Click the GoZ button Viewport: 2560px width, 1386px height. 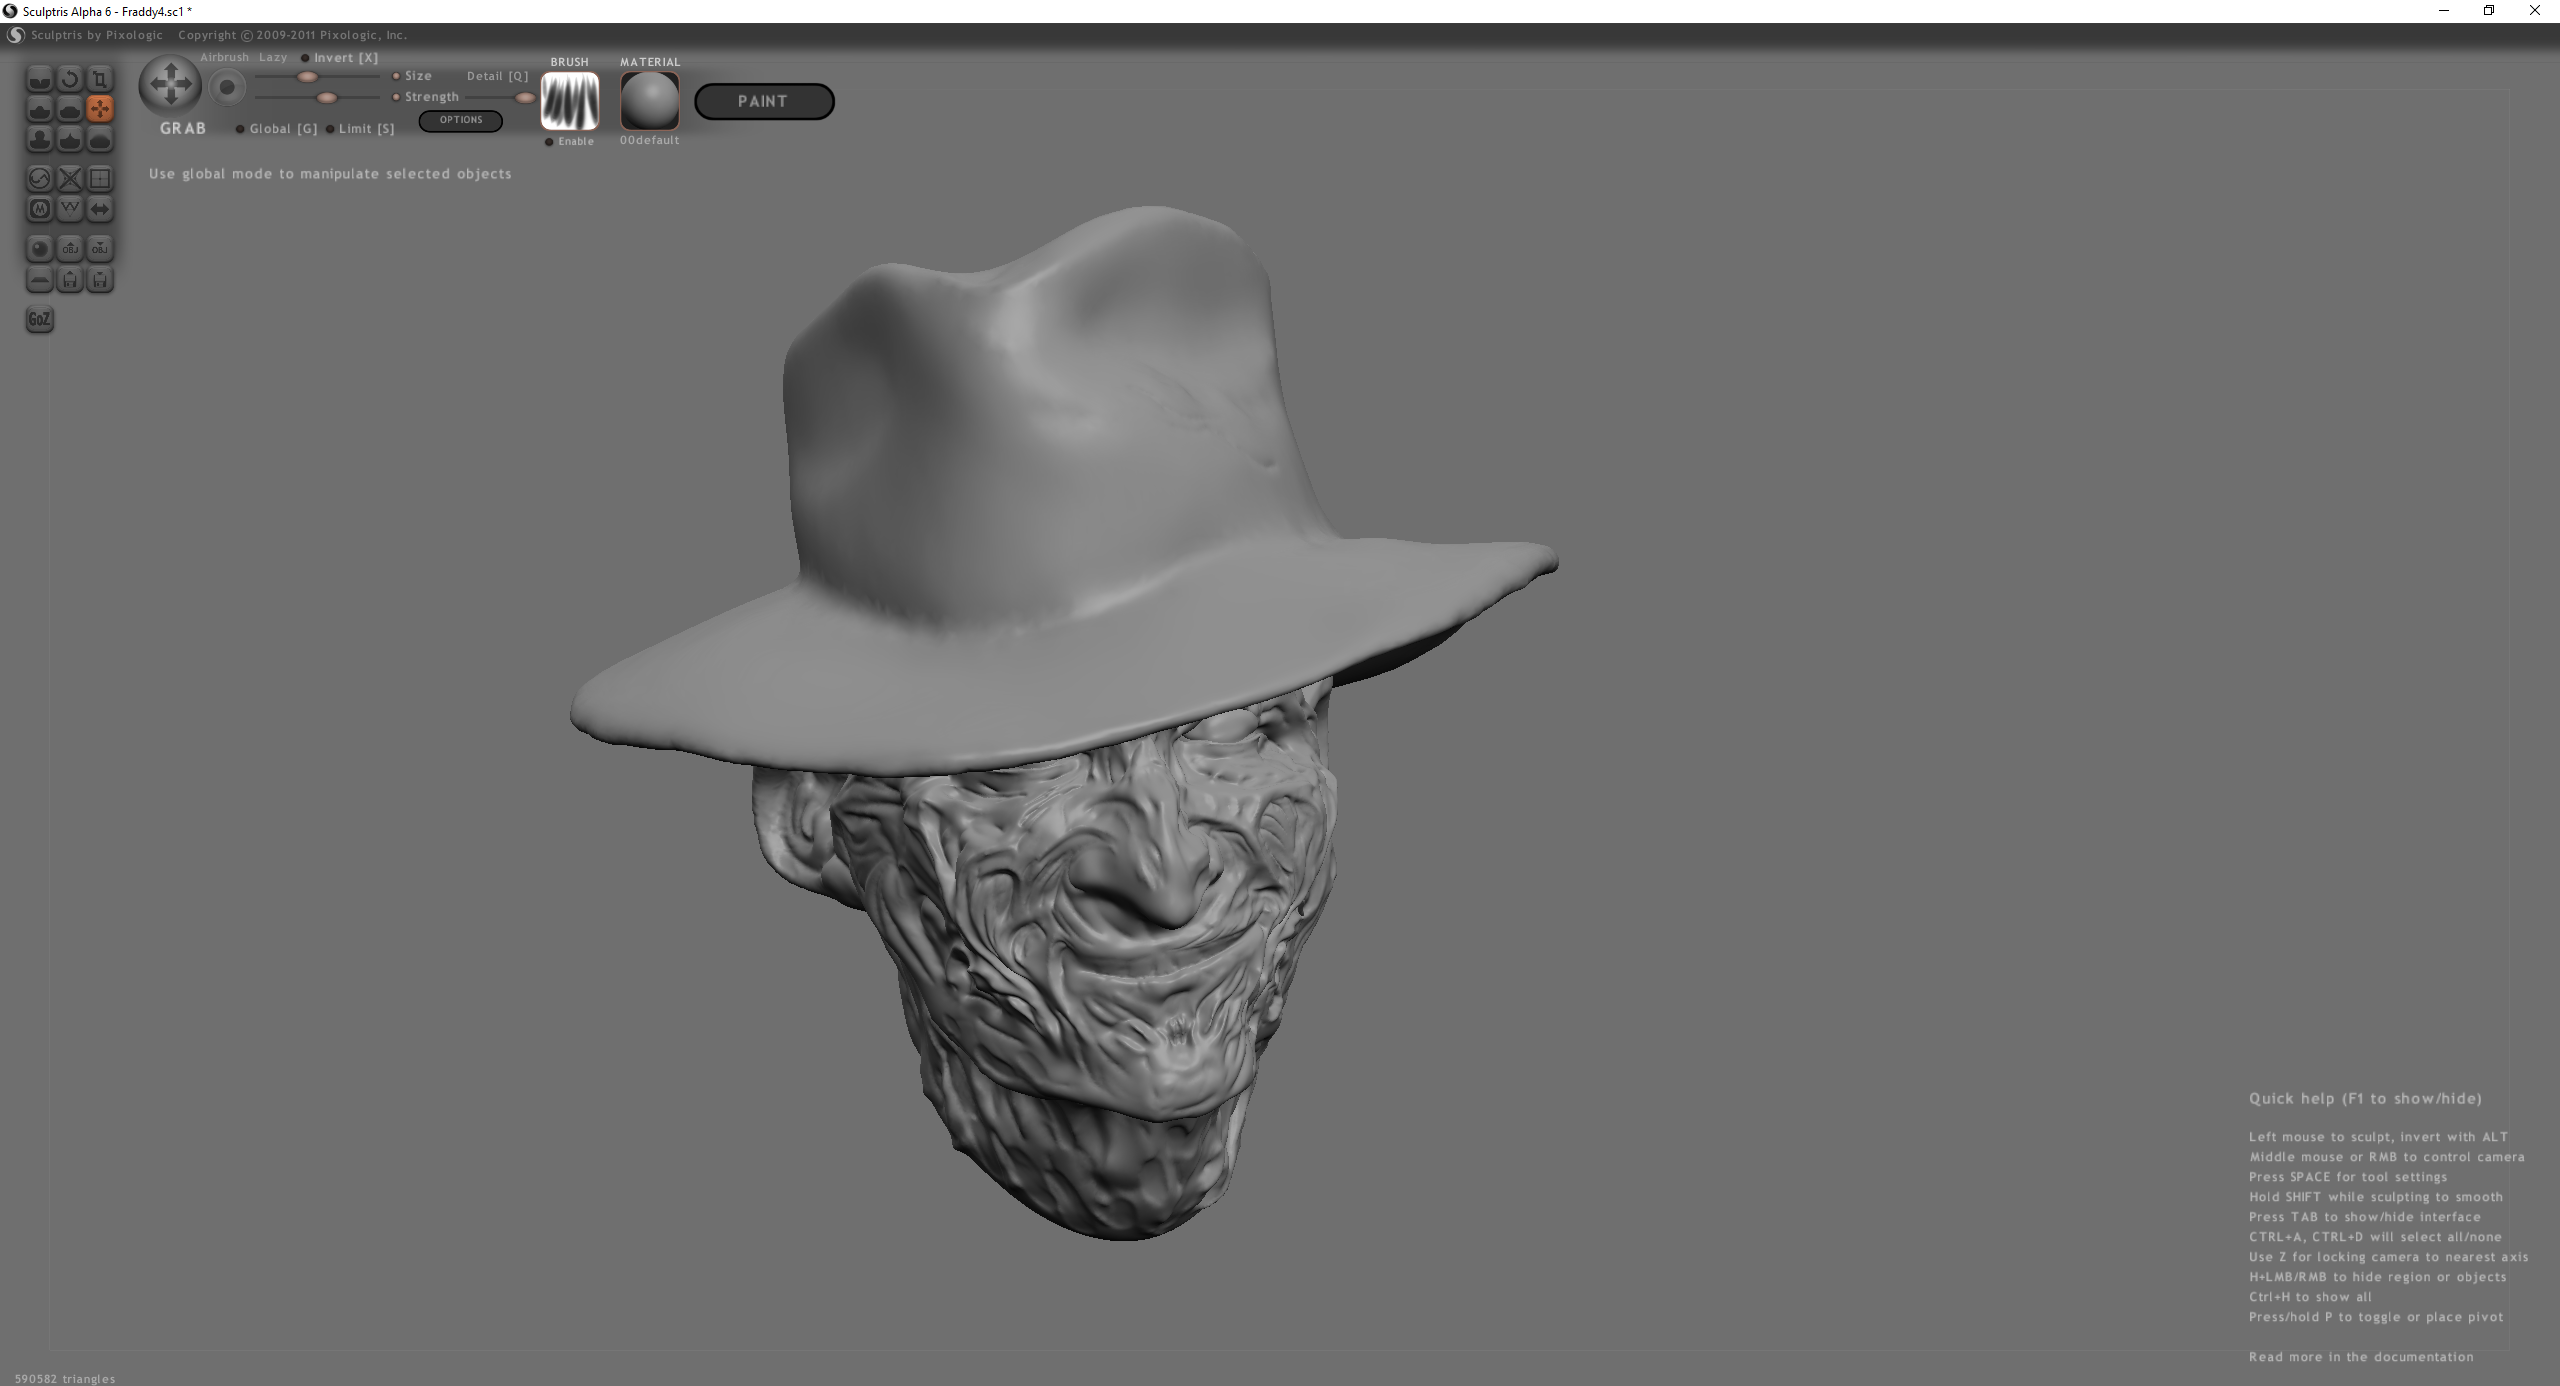39,320
